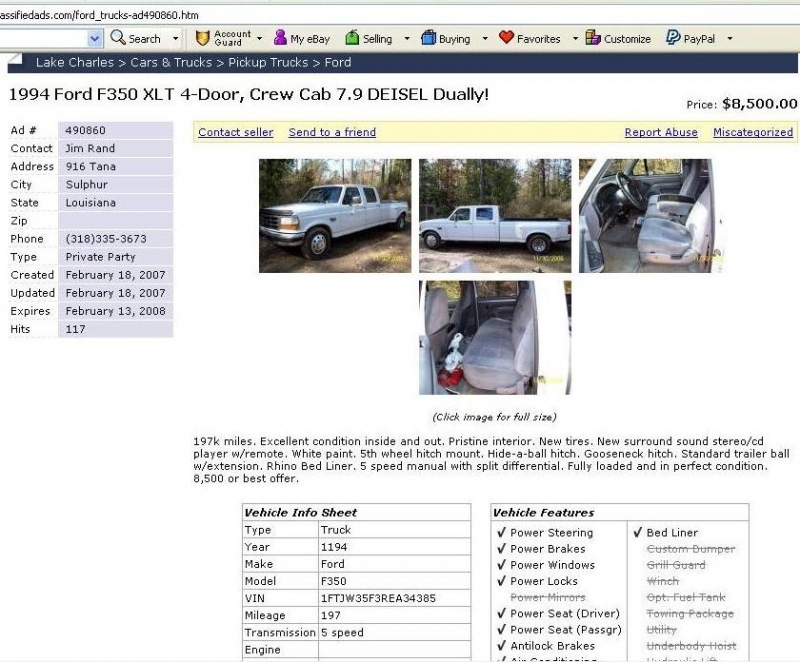800x662 pixels.
Task: Expand the Buying dropdown arrow
Action: tap(485, 39)
